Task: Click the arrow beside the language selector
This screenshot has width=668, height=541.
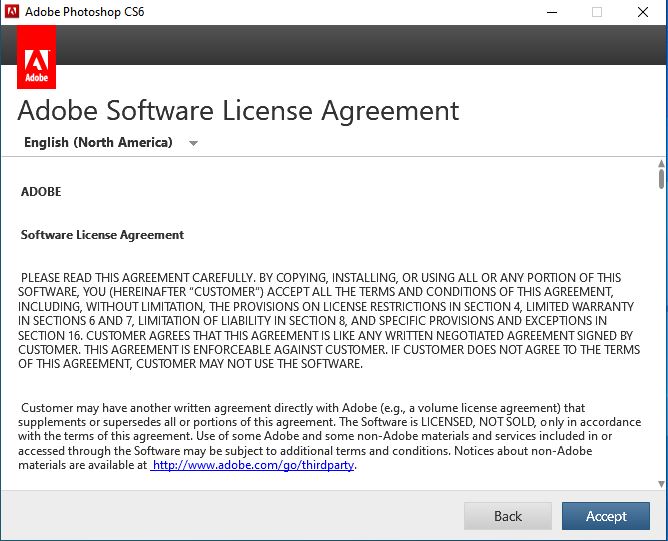Action: pyautogui.click(x=193, y=143)
